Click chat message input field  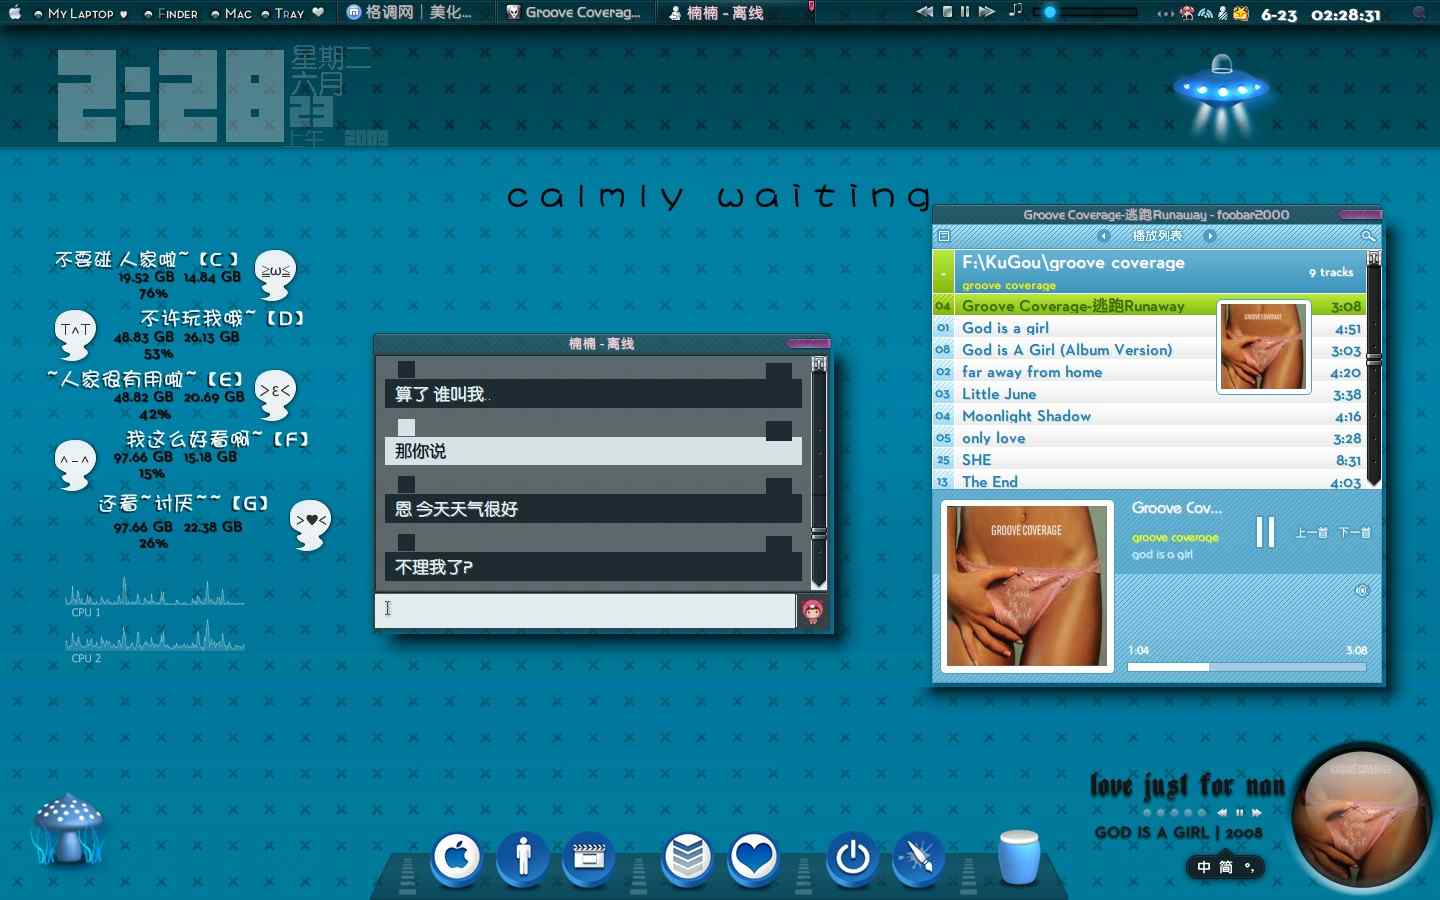[x=585, y=611]
